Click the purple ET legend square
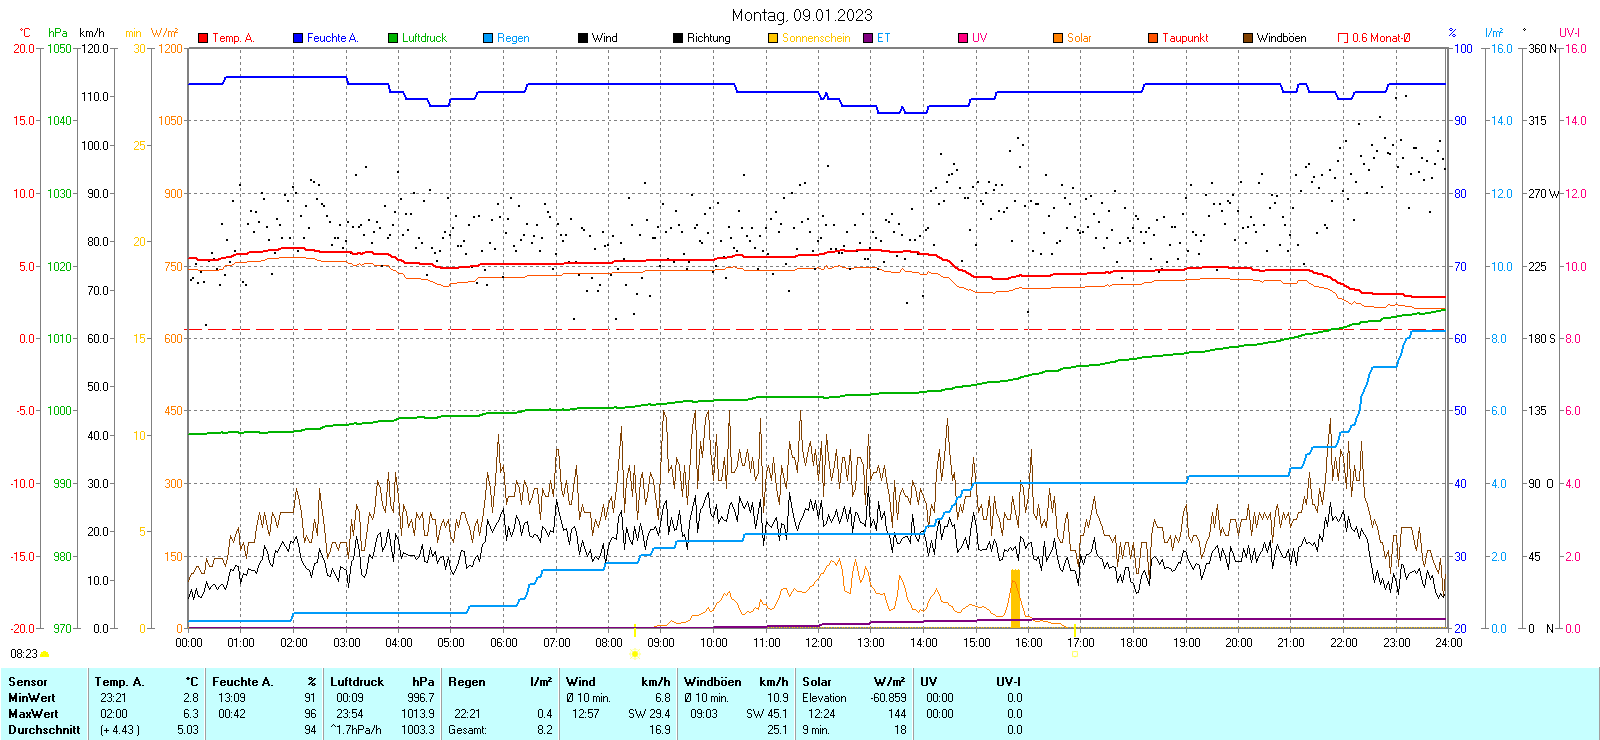1600x740 pixels. tap(868, 38)
